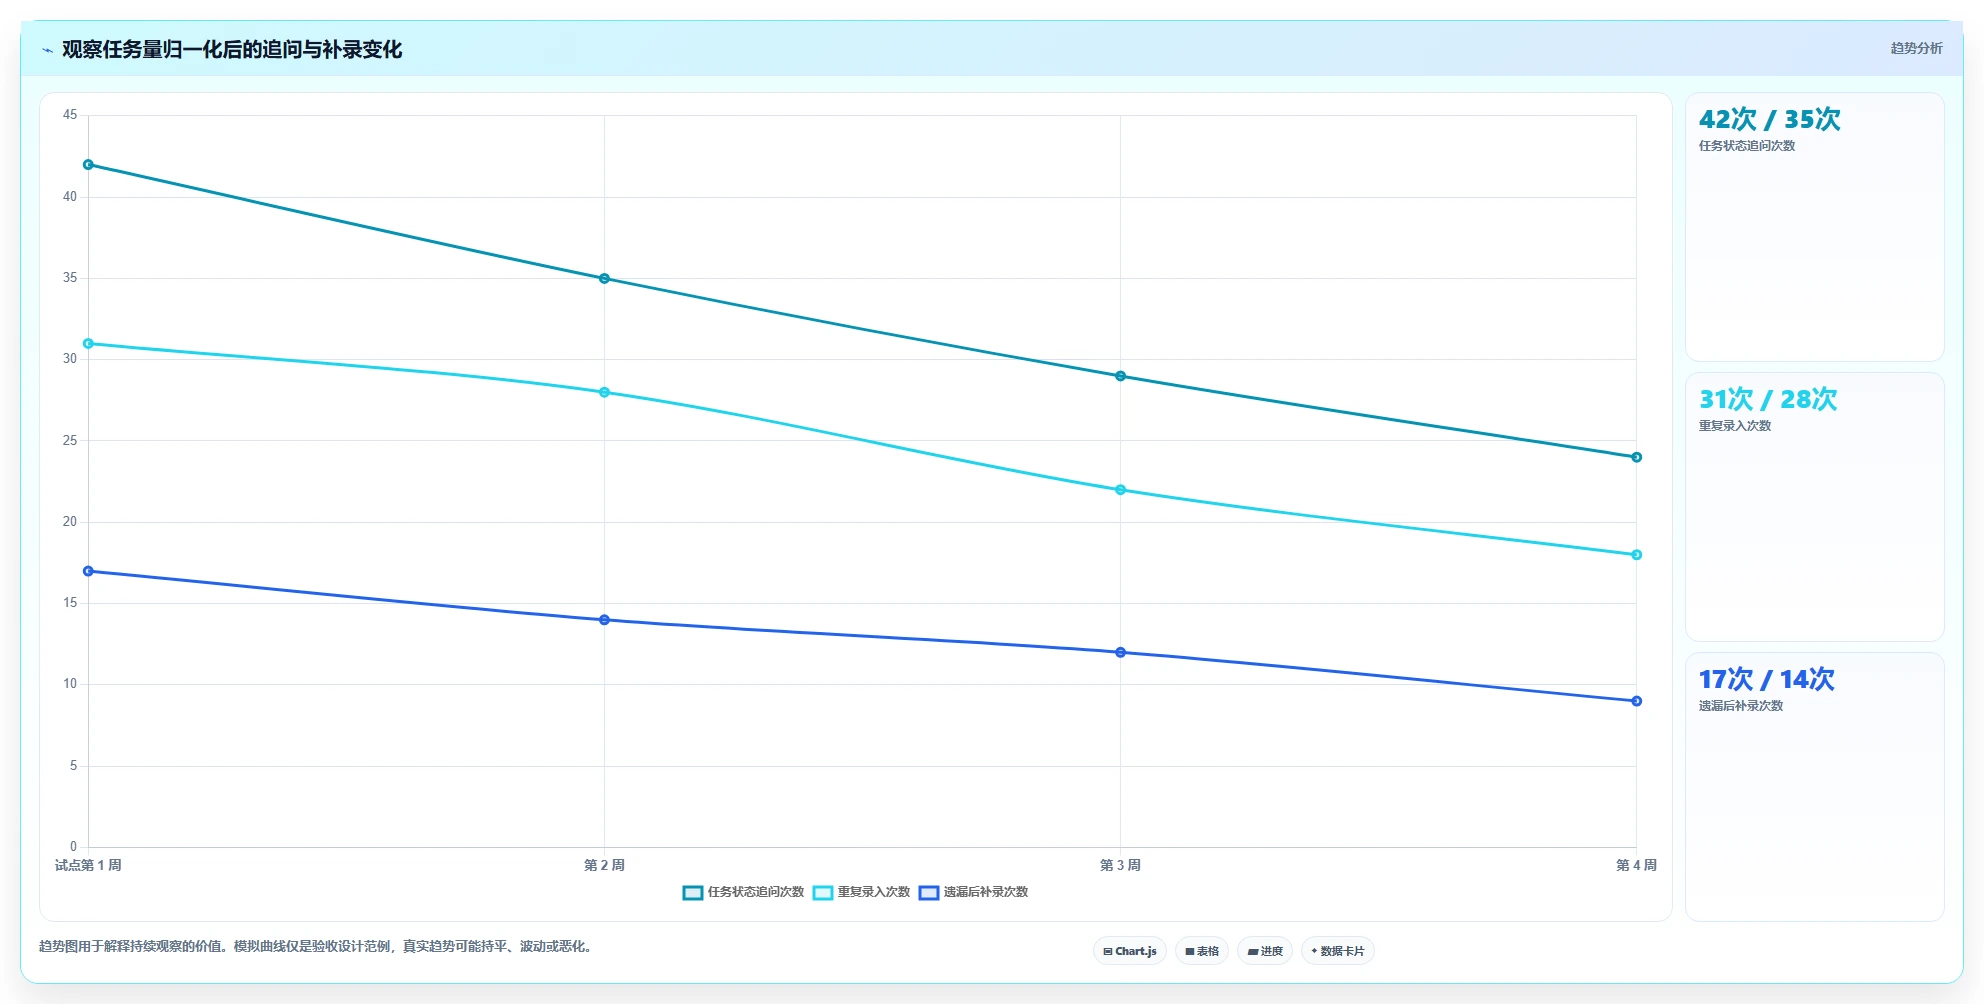Click the 遗漏后补录次数 point at 第 2 周
The width and height of the screenshot is (1984, 1004).
604,620
